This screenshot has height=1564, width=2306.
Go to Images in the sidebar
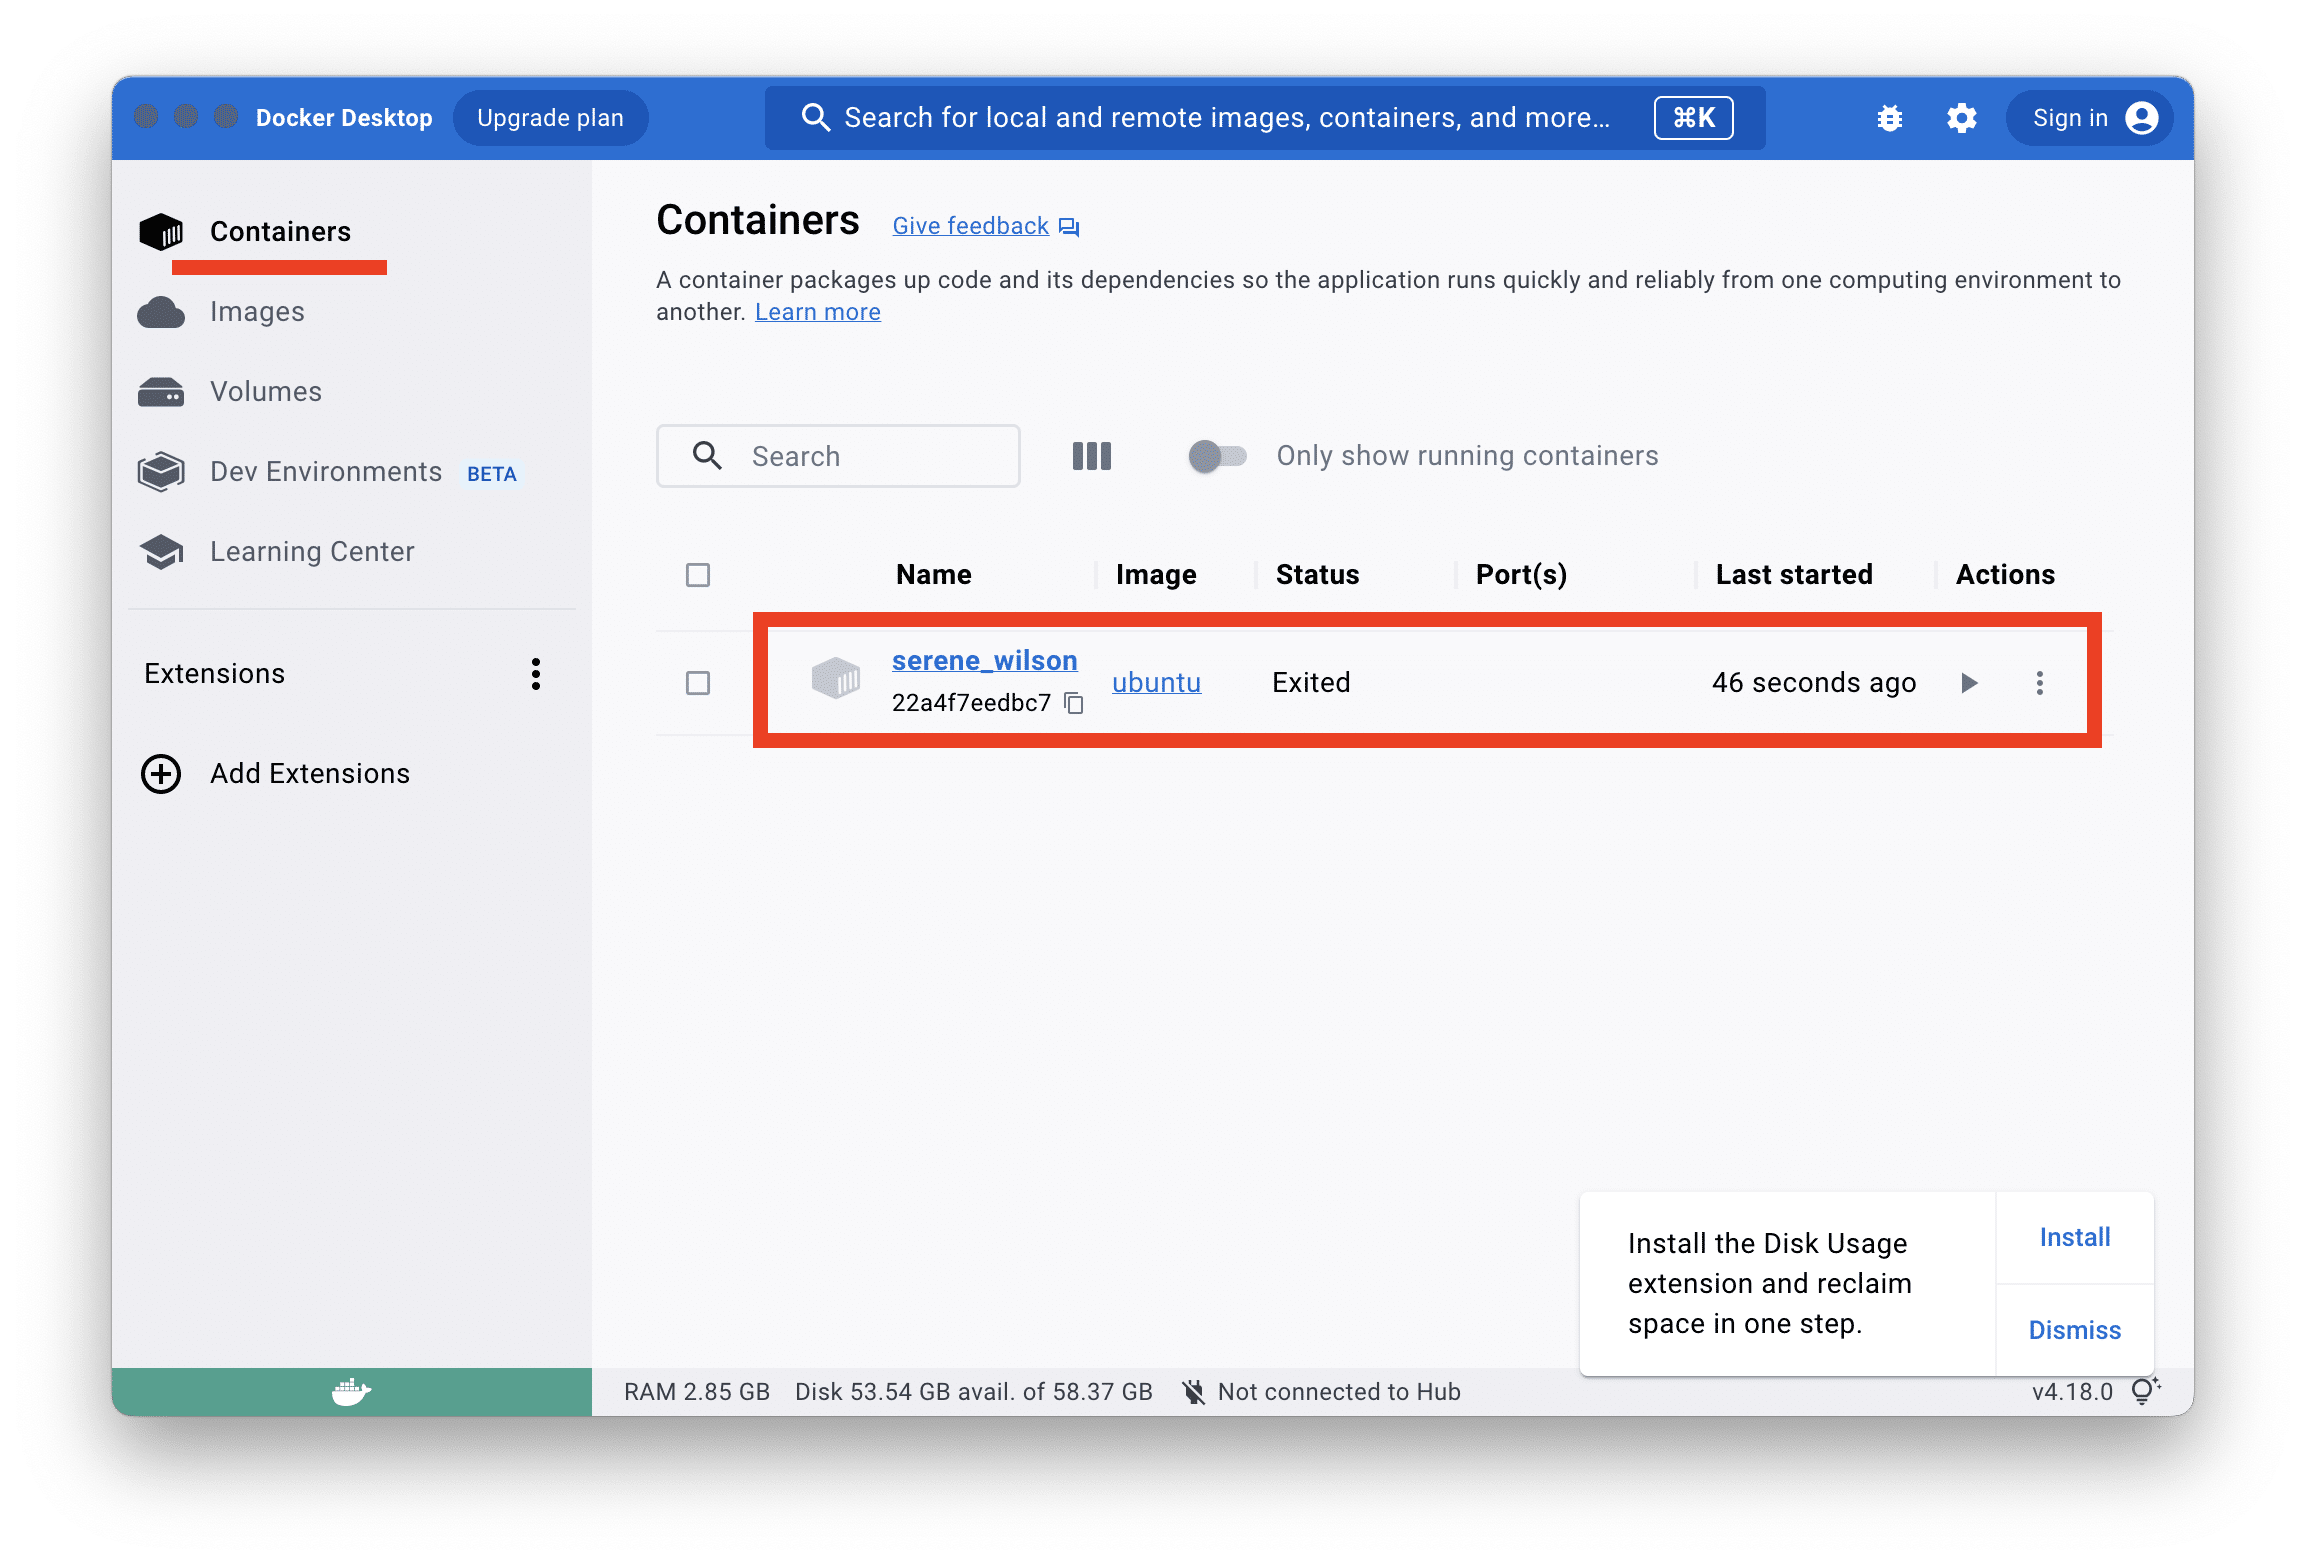coord(257,312)
